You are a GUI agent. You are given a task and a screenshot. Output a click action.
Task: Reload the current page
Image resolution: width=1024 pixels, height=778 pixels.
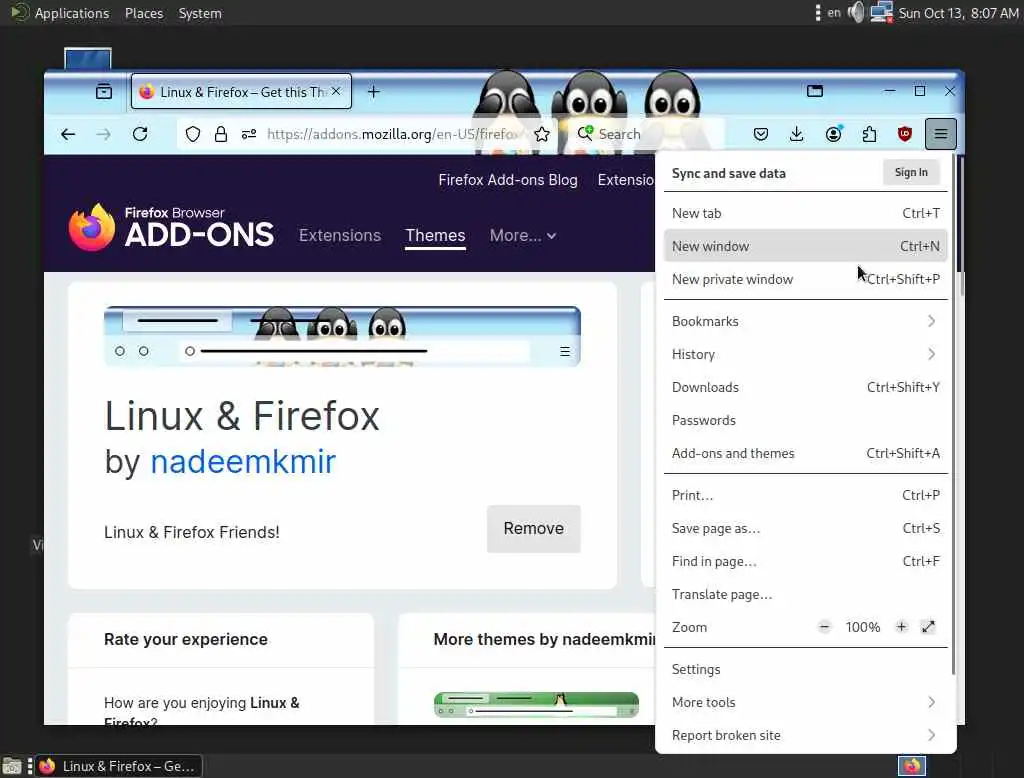tap(140, 135)
